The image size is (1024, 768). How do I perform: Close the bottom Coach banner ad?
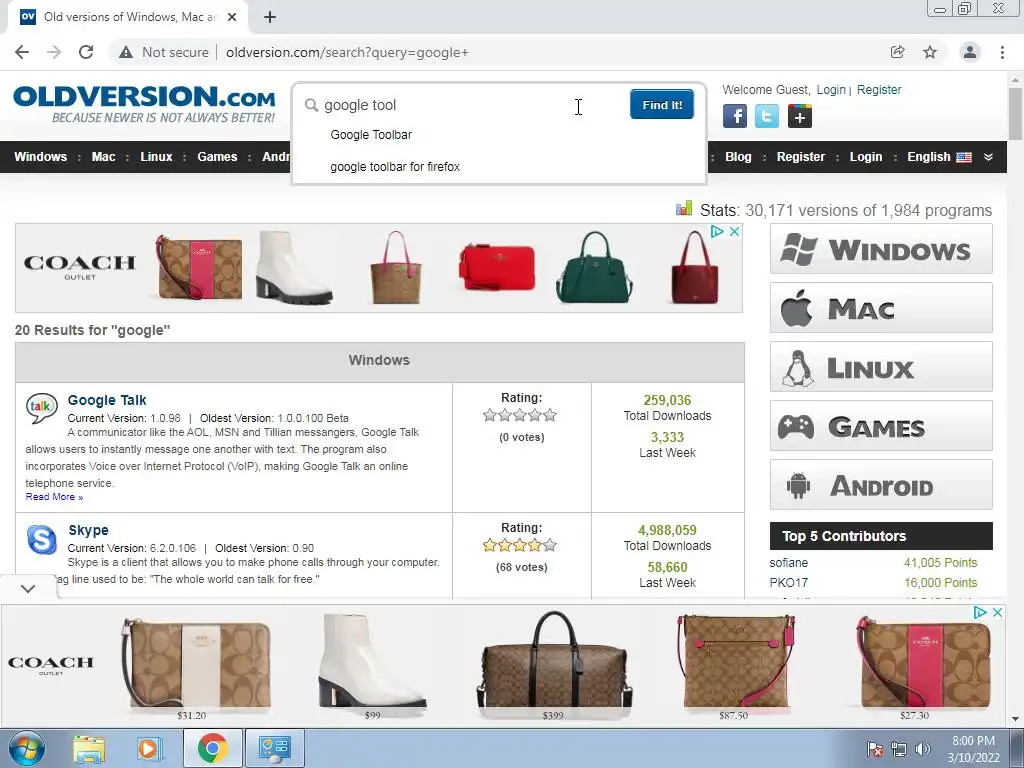tap(997, 613)
